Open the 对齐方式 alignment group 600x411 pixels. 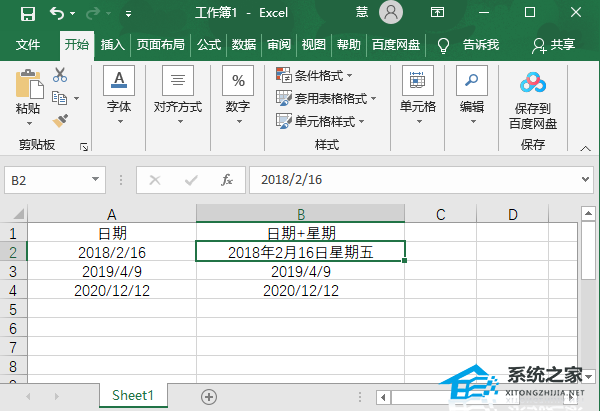pos(178,96)
